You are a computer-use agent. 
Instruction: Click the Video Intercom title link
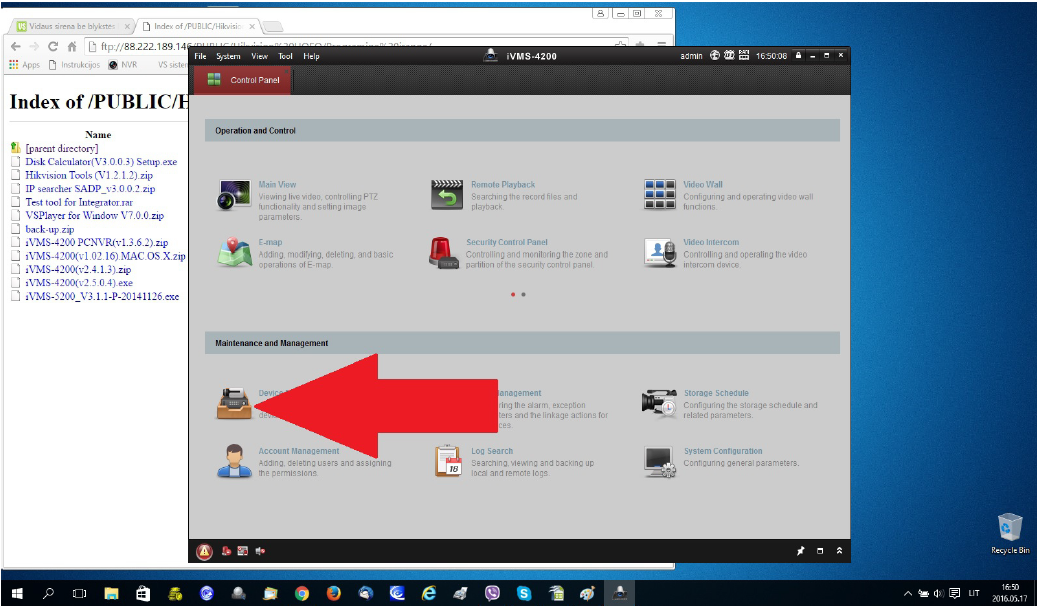point(711,242)
